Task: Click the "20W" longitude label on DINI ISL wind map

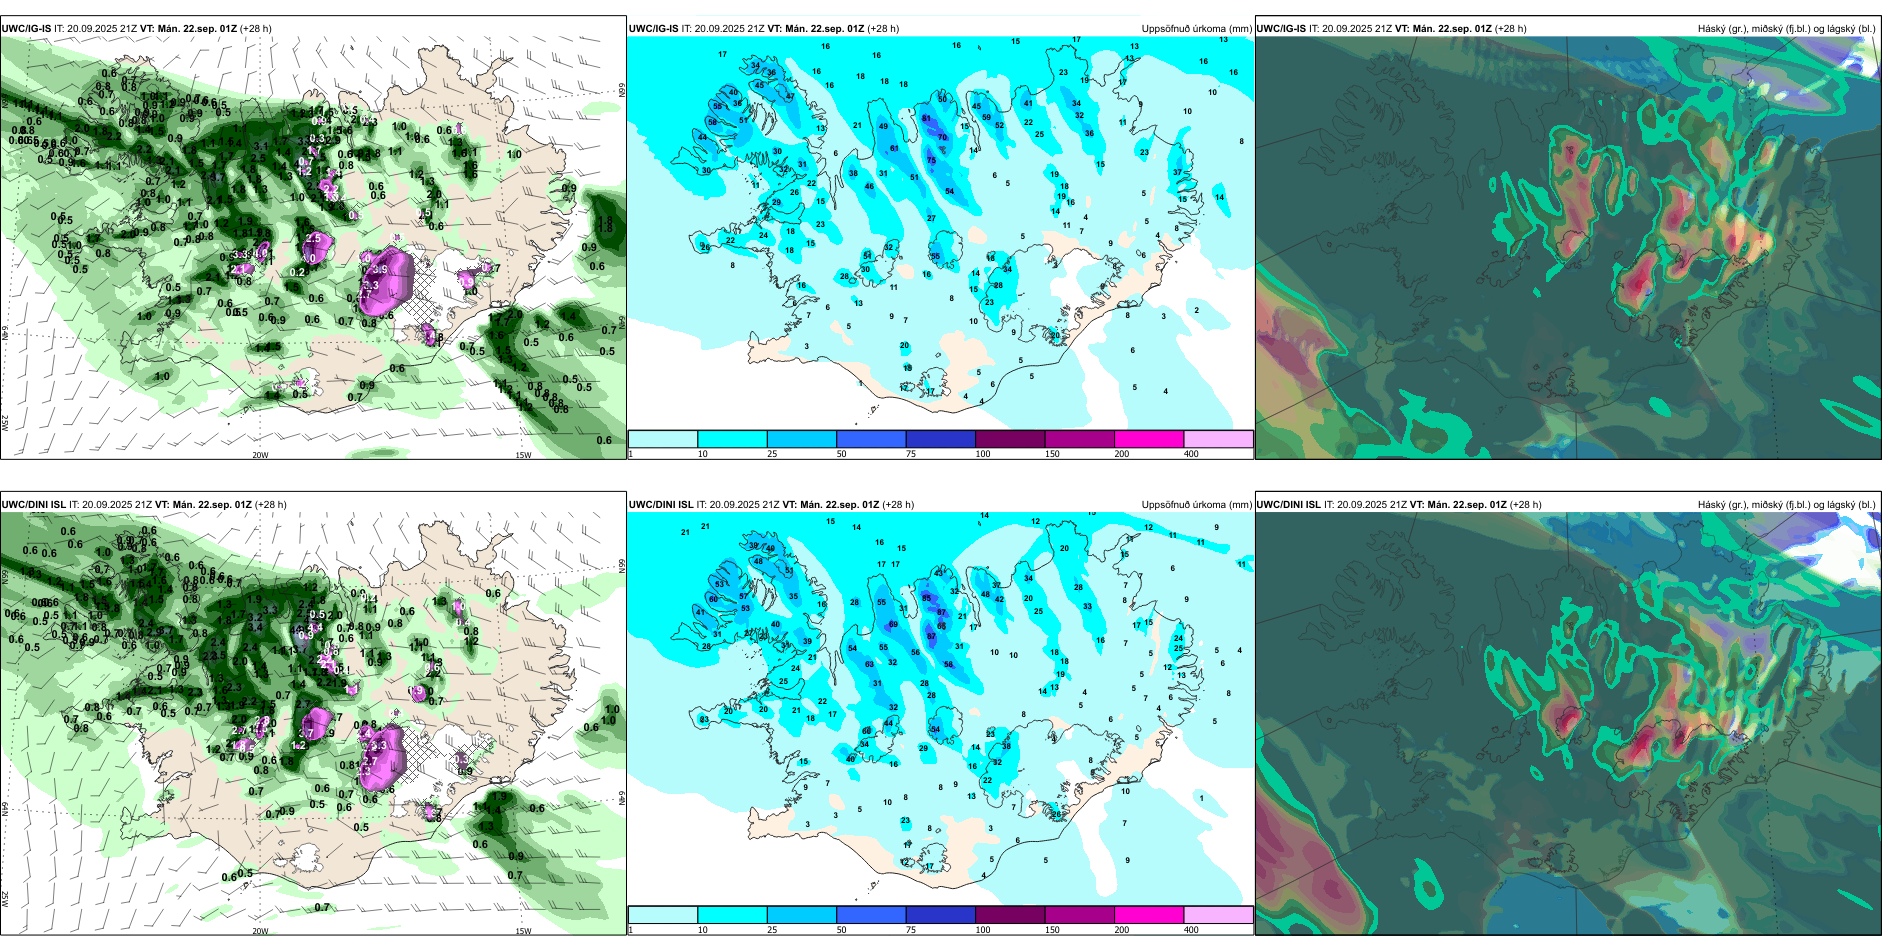Action: 260,931
